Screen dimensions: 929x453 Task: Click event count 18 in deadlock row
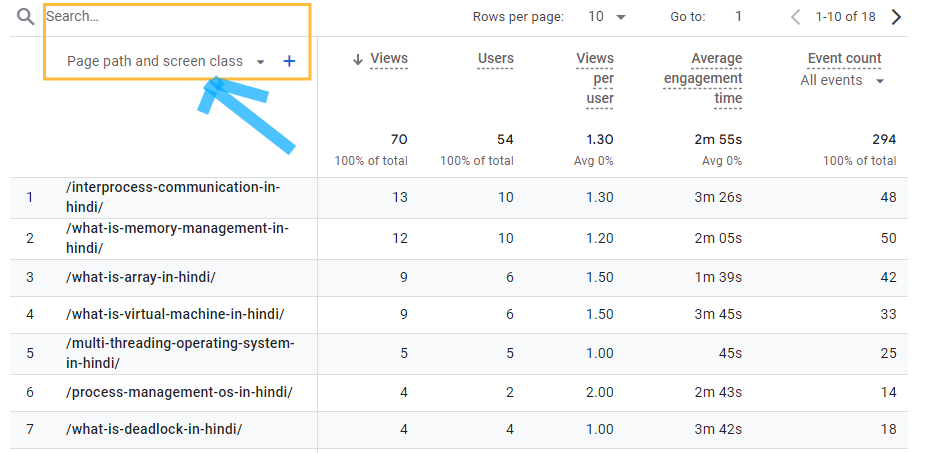coord(888,429)
